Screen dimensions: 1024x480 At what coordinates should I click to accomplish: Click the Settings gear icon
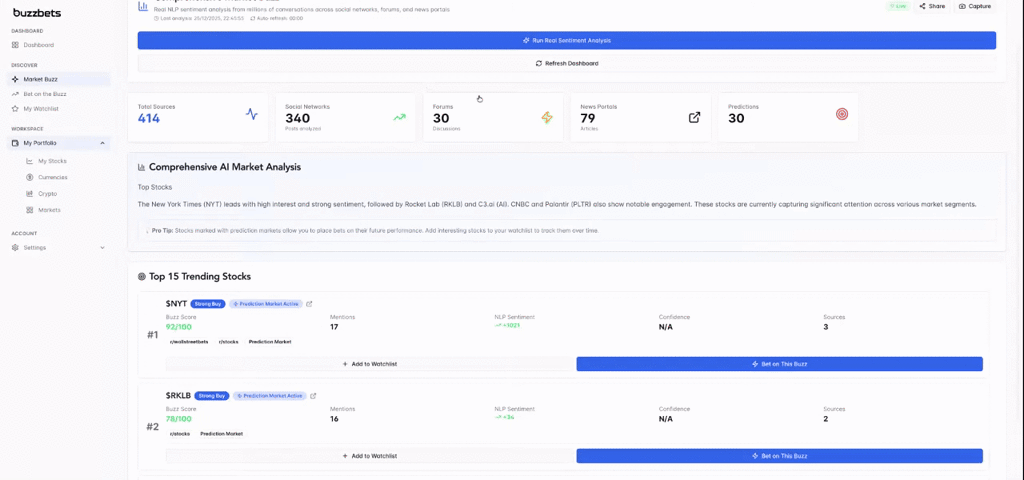(x=15, y=248)
